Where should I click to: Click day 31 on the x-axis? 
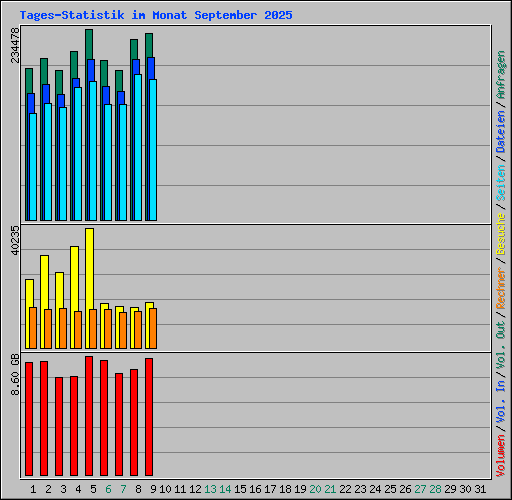click(480, 489)
